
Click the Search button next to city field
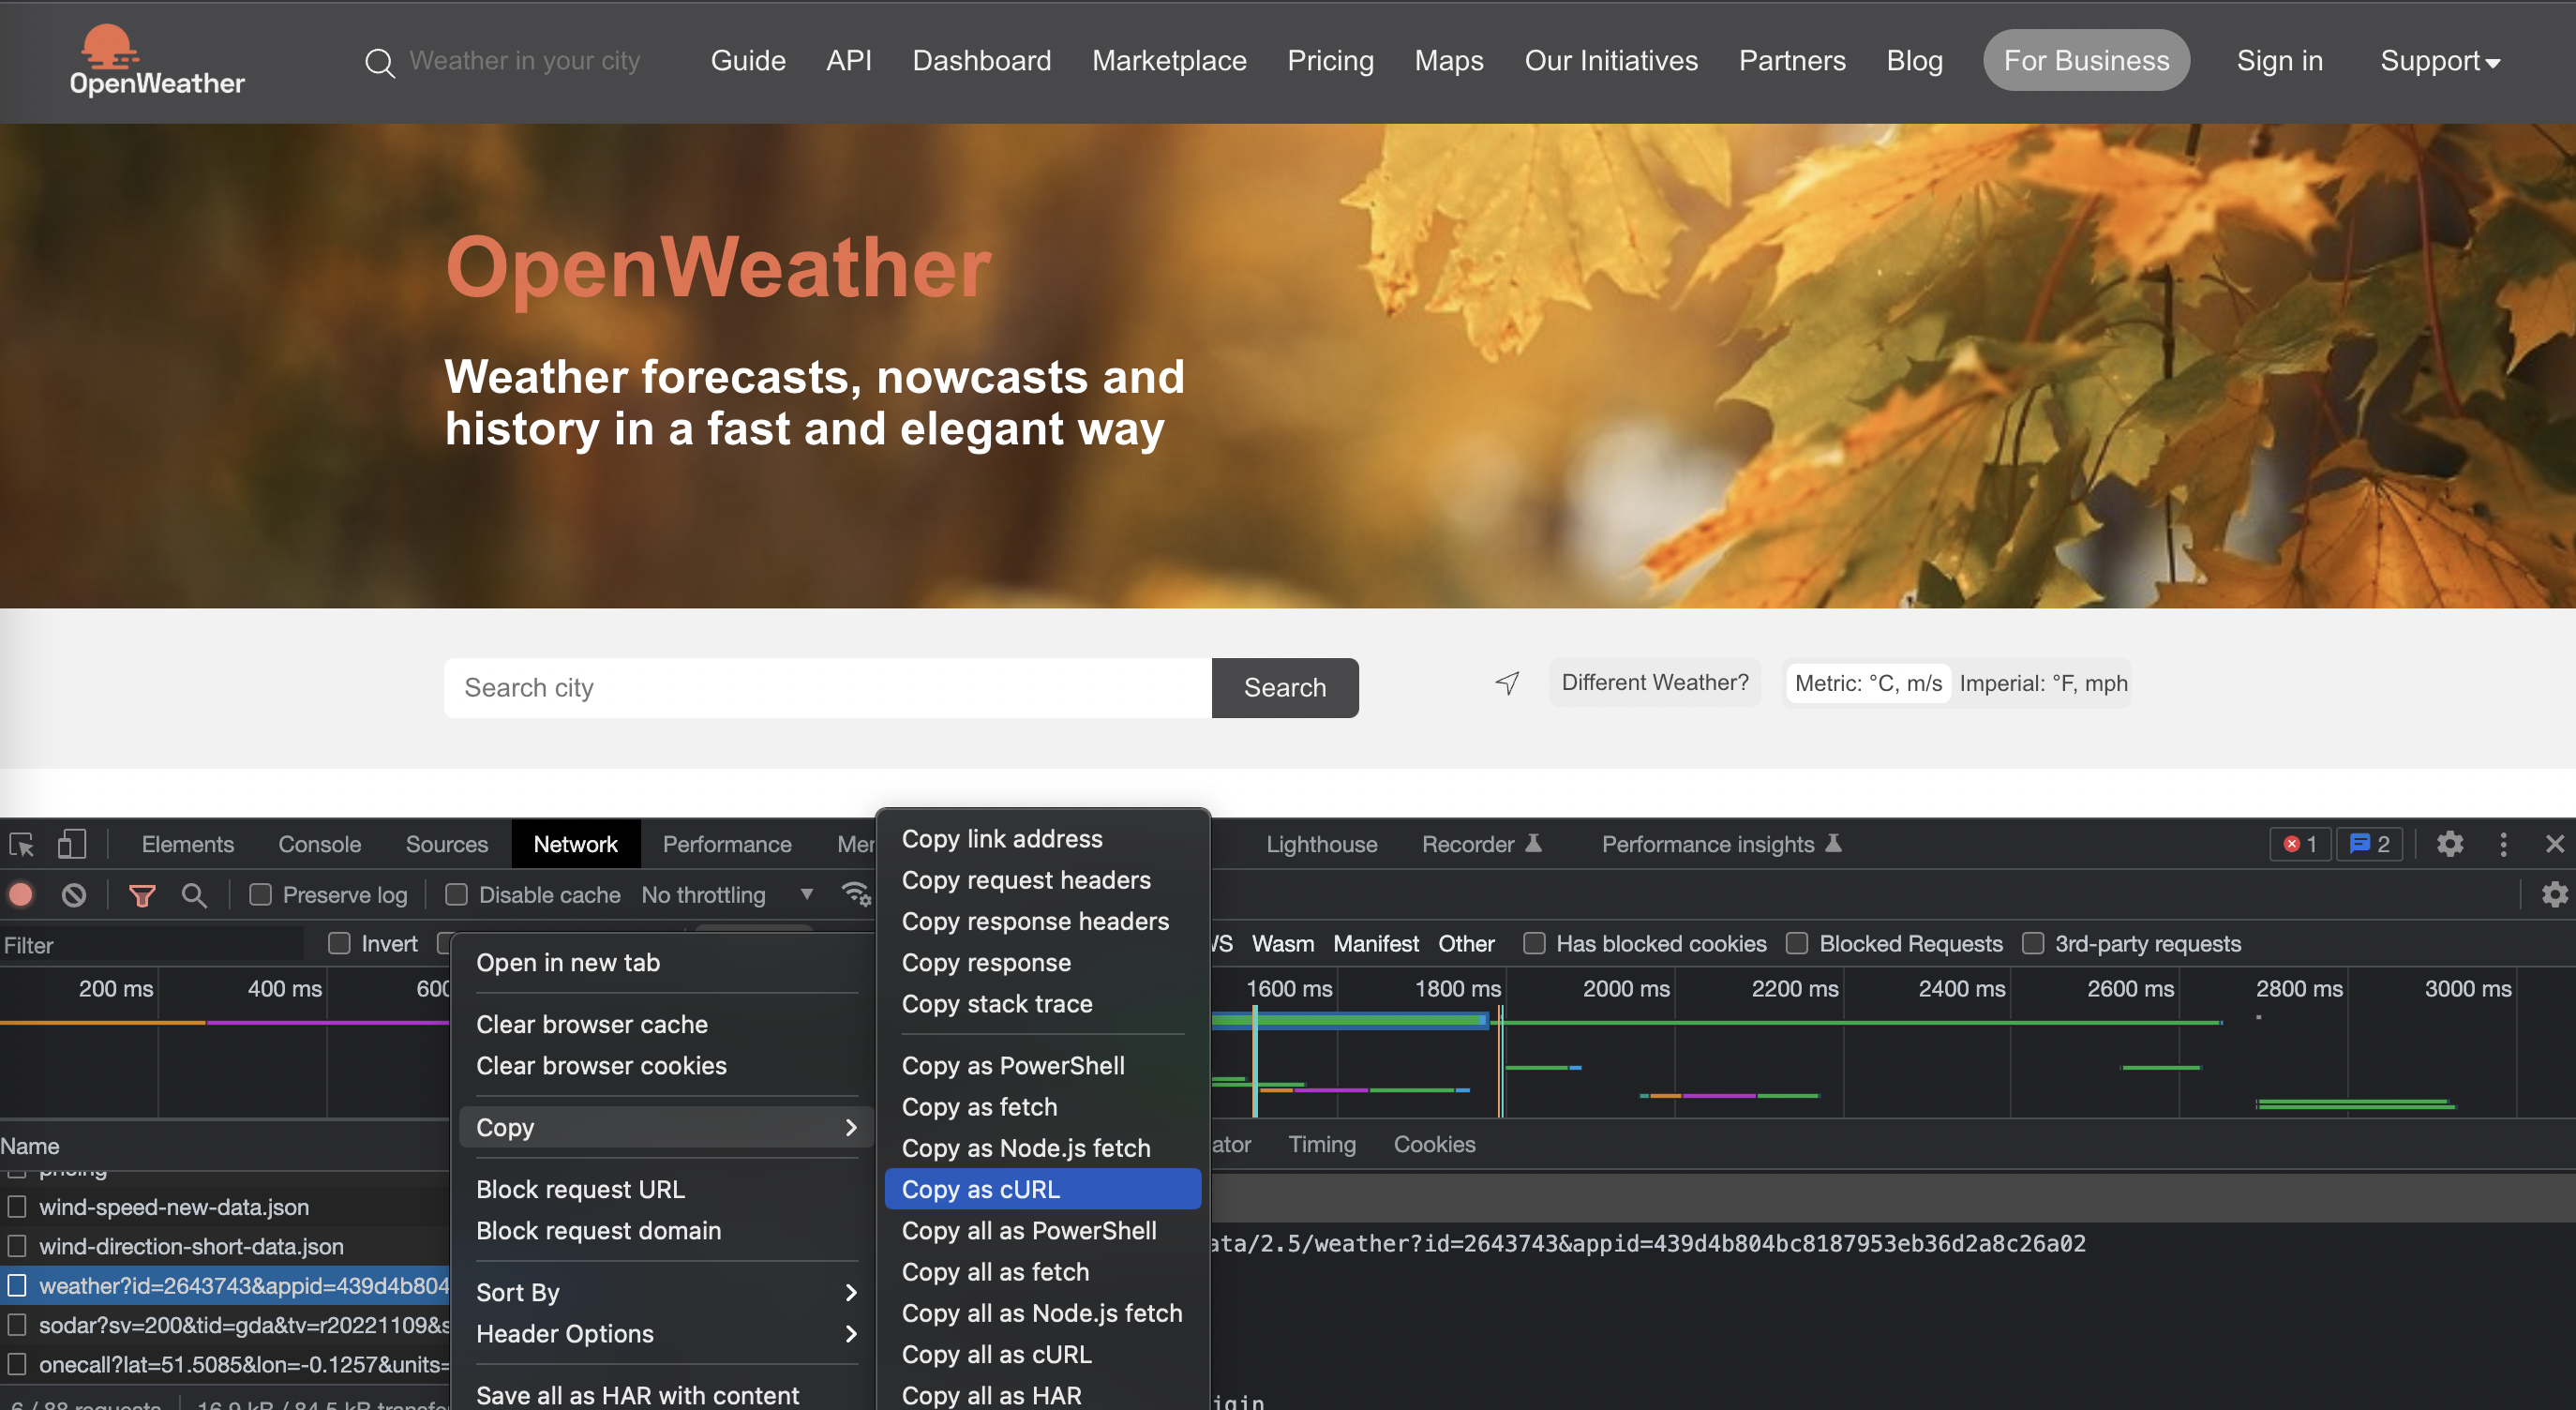point(1285,687)
